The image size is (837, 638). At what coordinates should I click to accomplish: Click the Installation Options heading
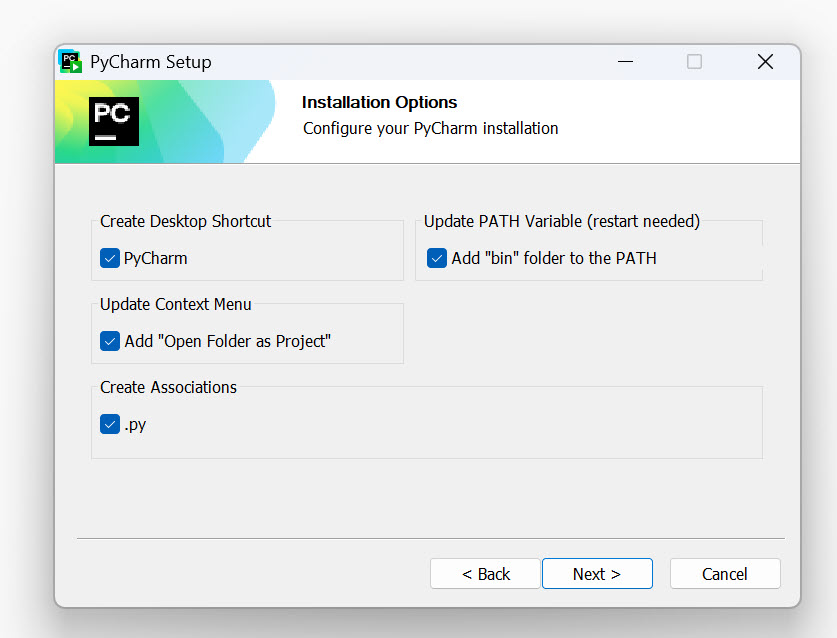tap(379, 102)
